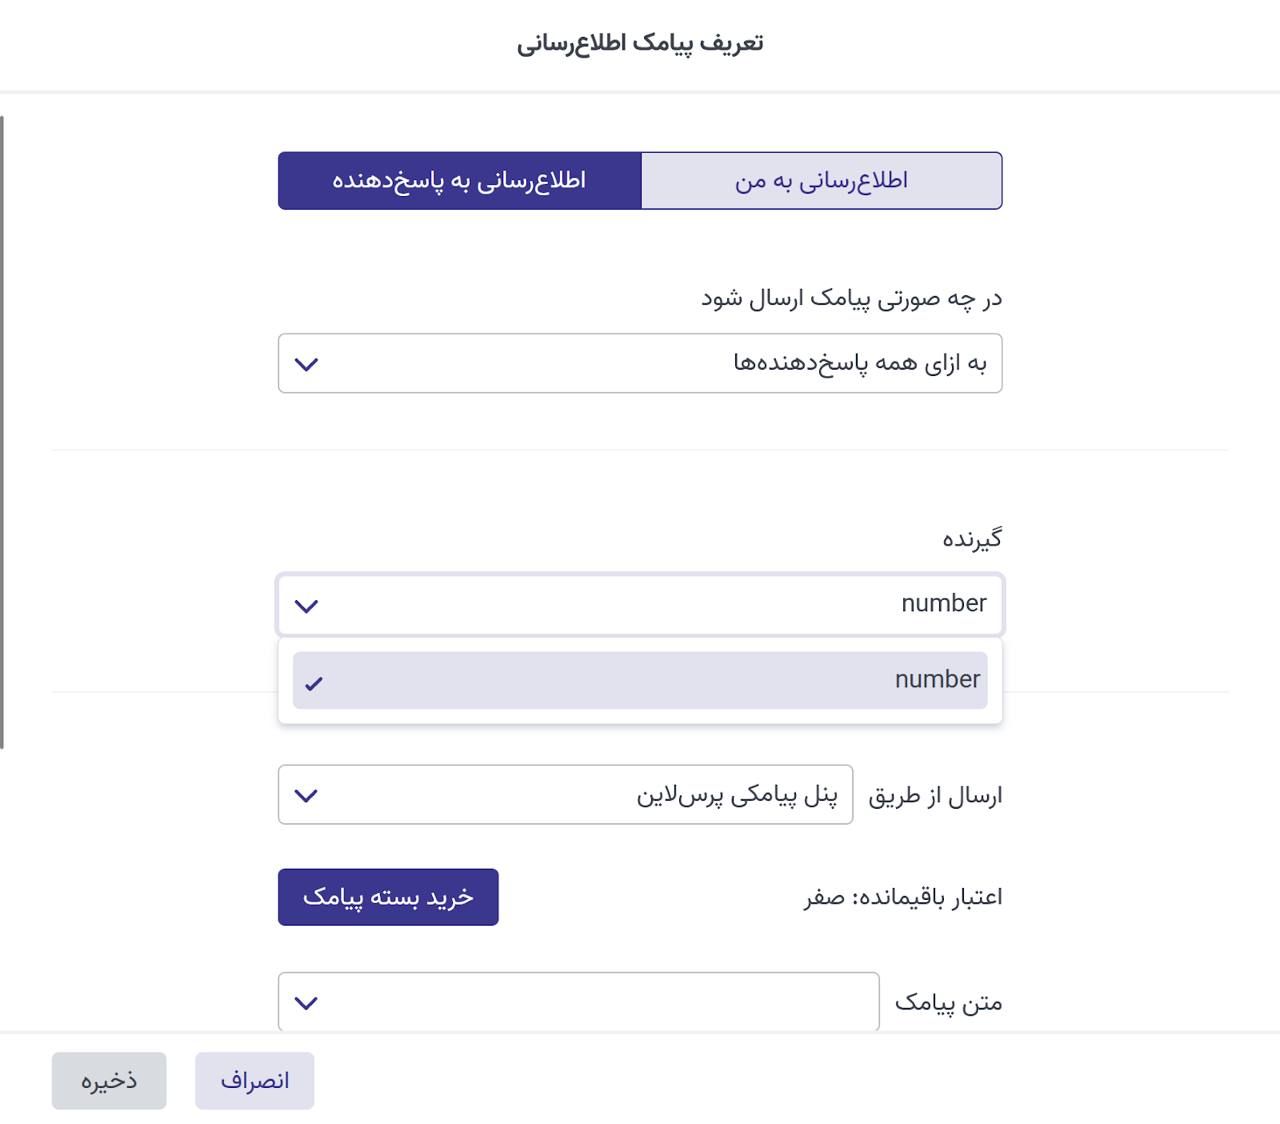The height and width of the screenshot is (1124, 1280).
Task: Switch to the اطلاع‌رسانی به من tab
Action: coord(821,181)
